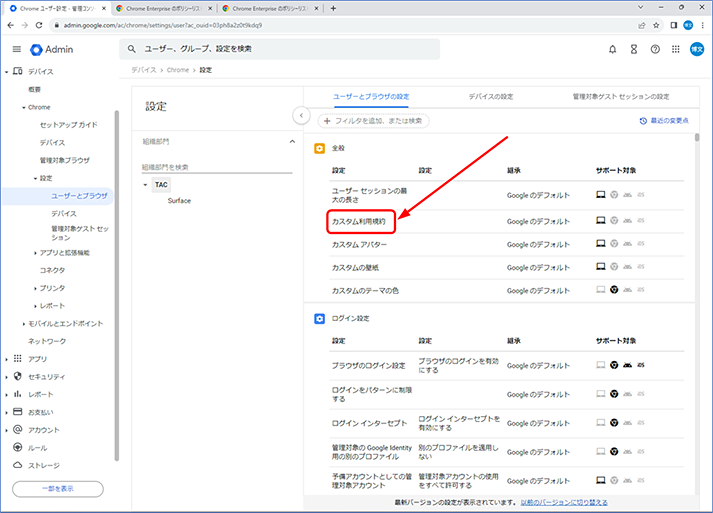Switch to デバイスの設定 tab
This screenshot has width=713, height=513.
tap(491, 96)
